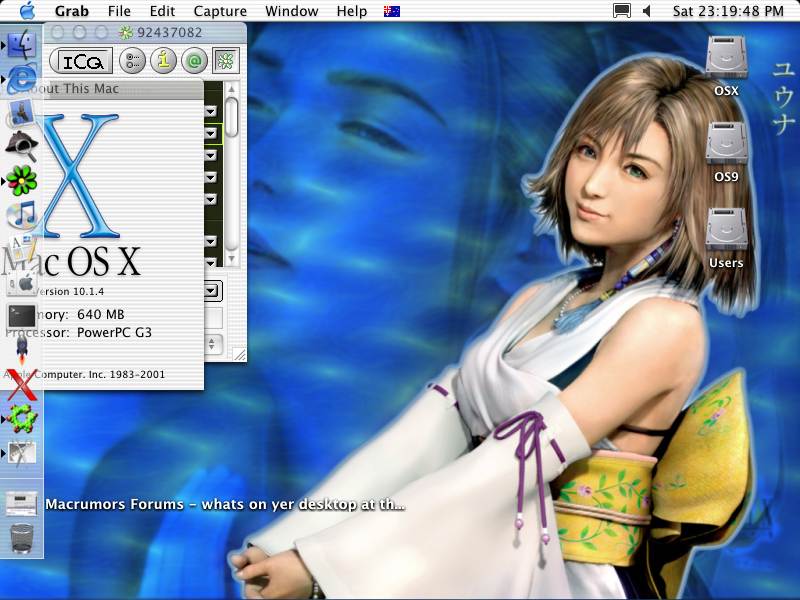Open the Grab application menu
Viewport: 800px width, 600px height.
point(71,11)
